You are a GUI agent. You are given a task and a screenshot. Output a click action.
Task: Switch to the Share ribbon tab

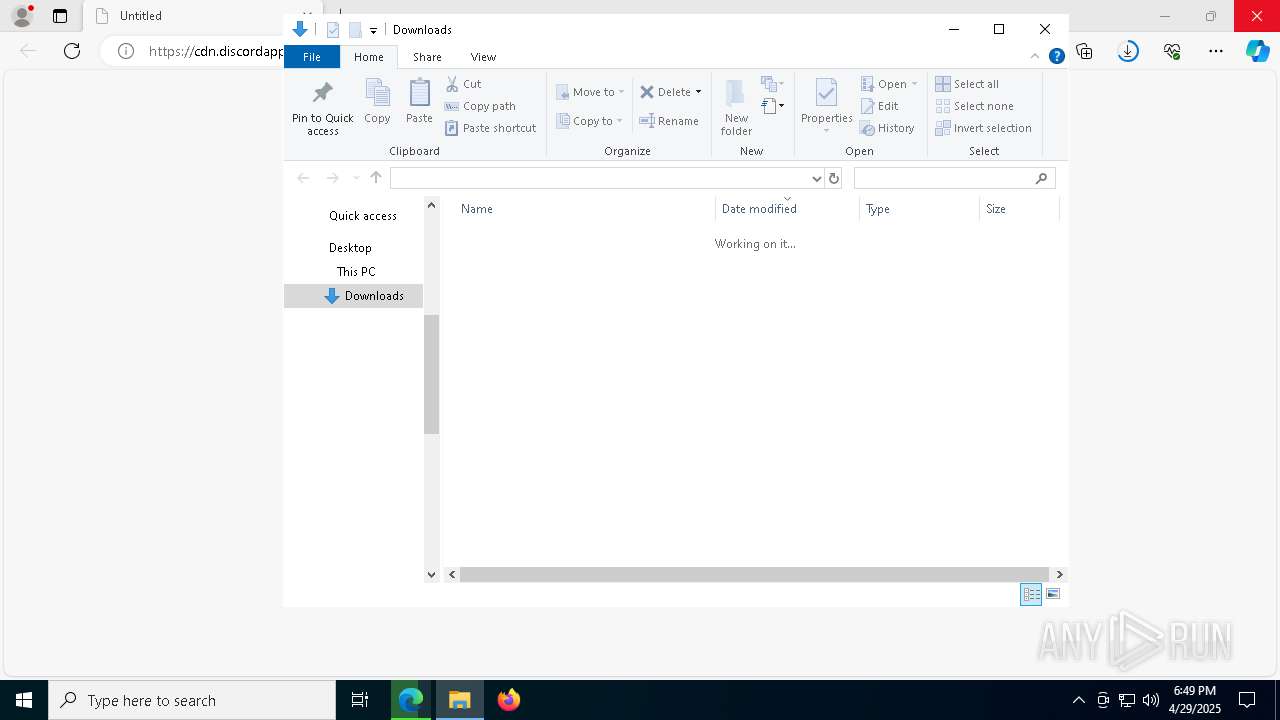point(427,57)
